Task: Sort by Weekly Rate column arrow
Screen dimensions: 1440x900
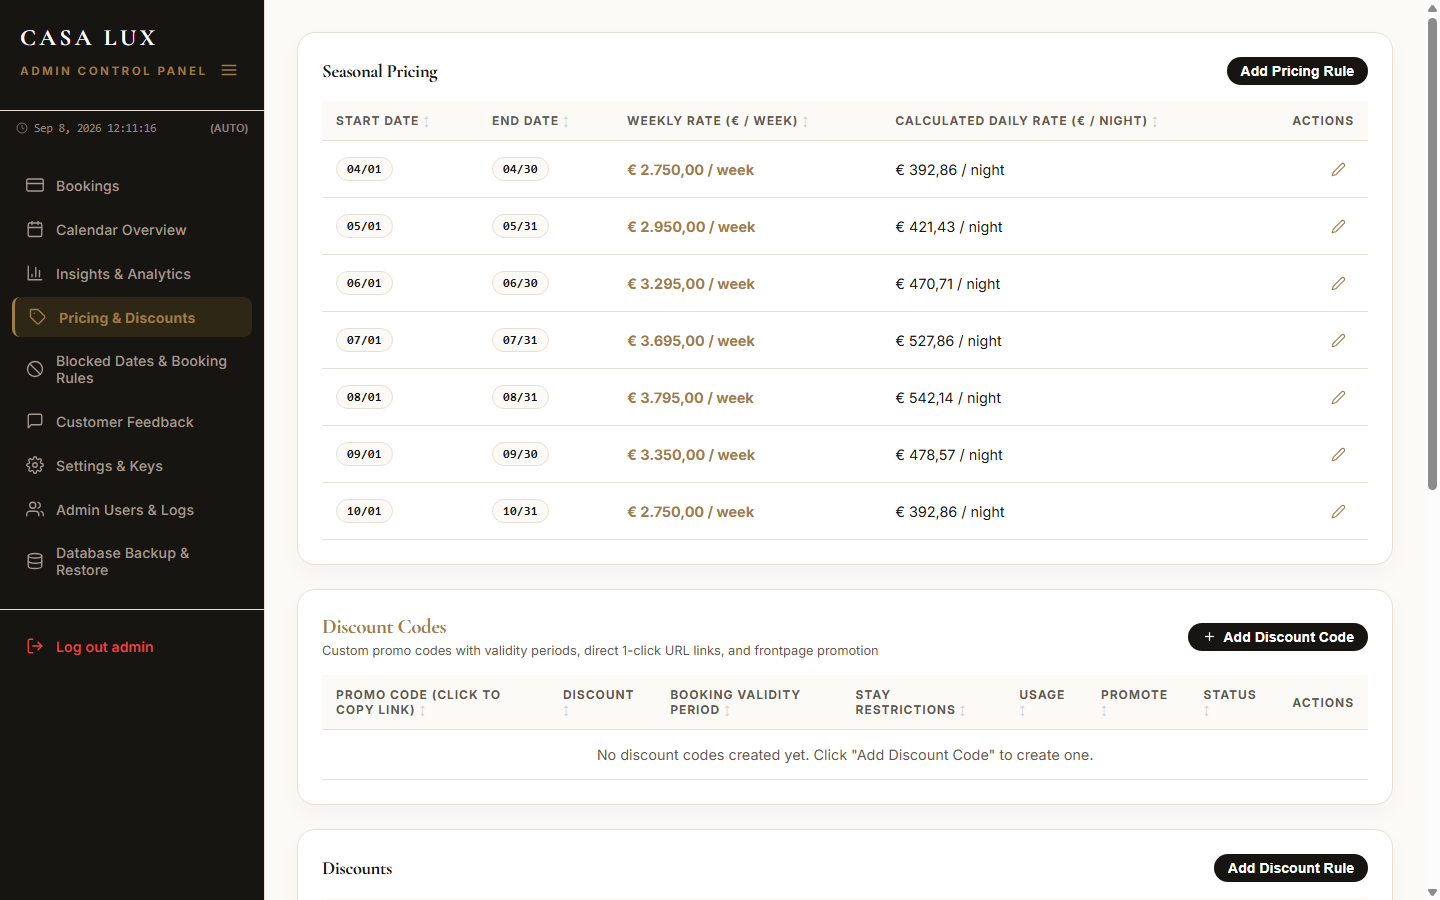Action: click(805, 122)
